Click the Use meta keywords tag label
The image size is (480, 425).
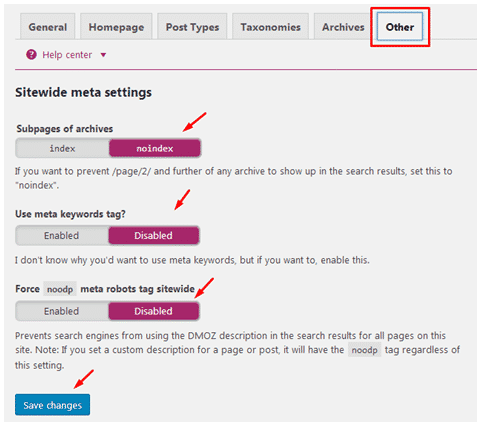tap(70, 214)
